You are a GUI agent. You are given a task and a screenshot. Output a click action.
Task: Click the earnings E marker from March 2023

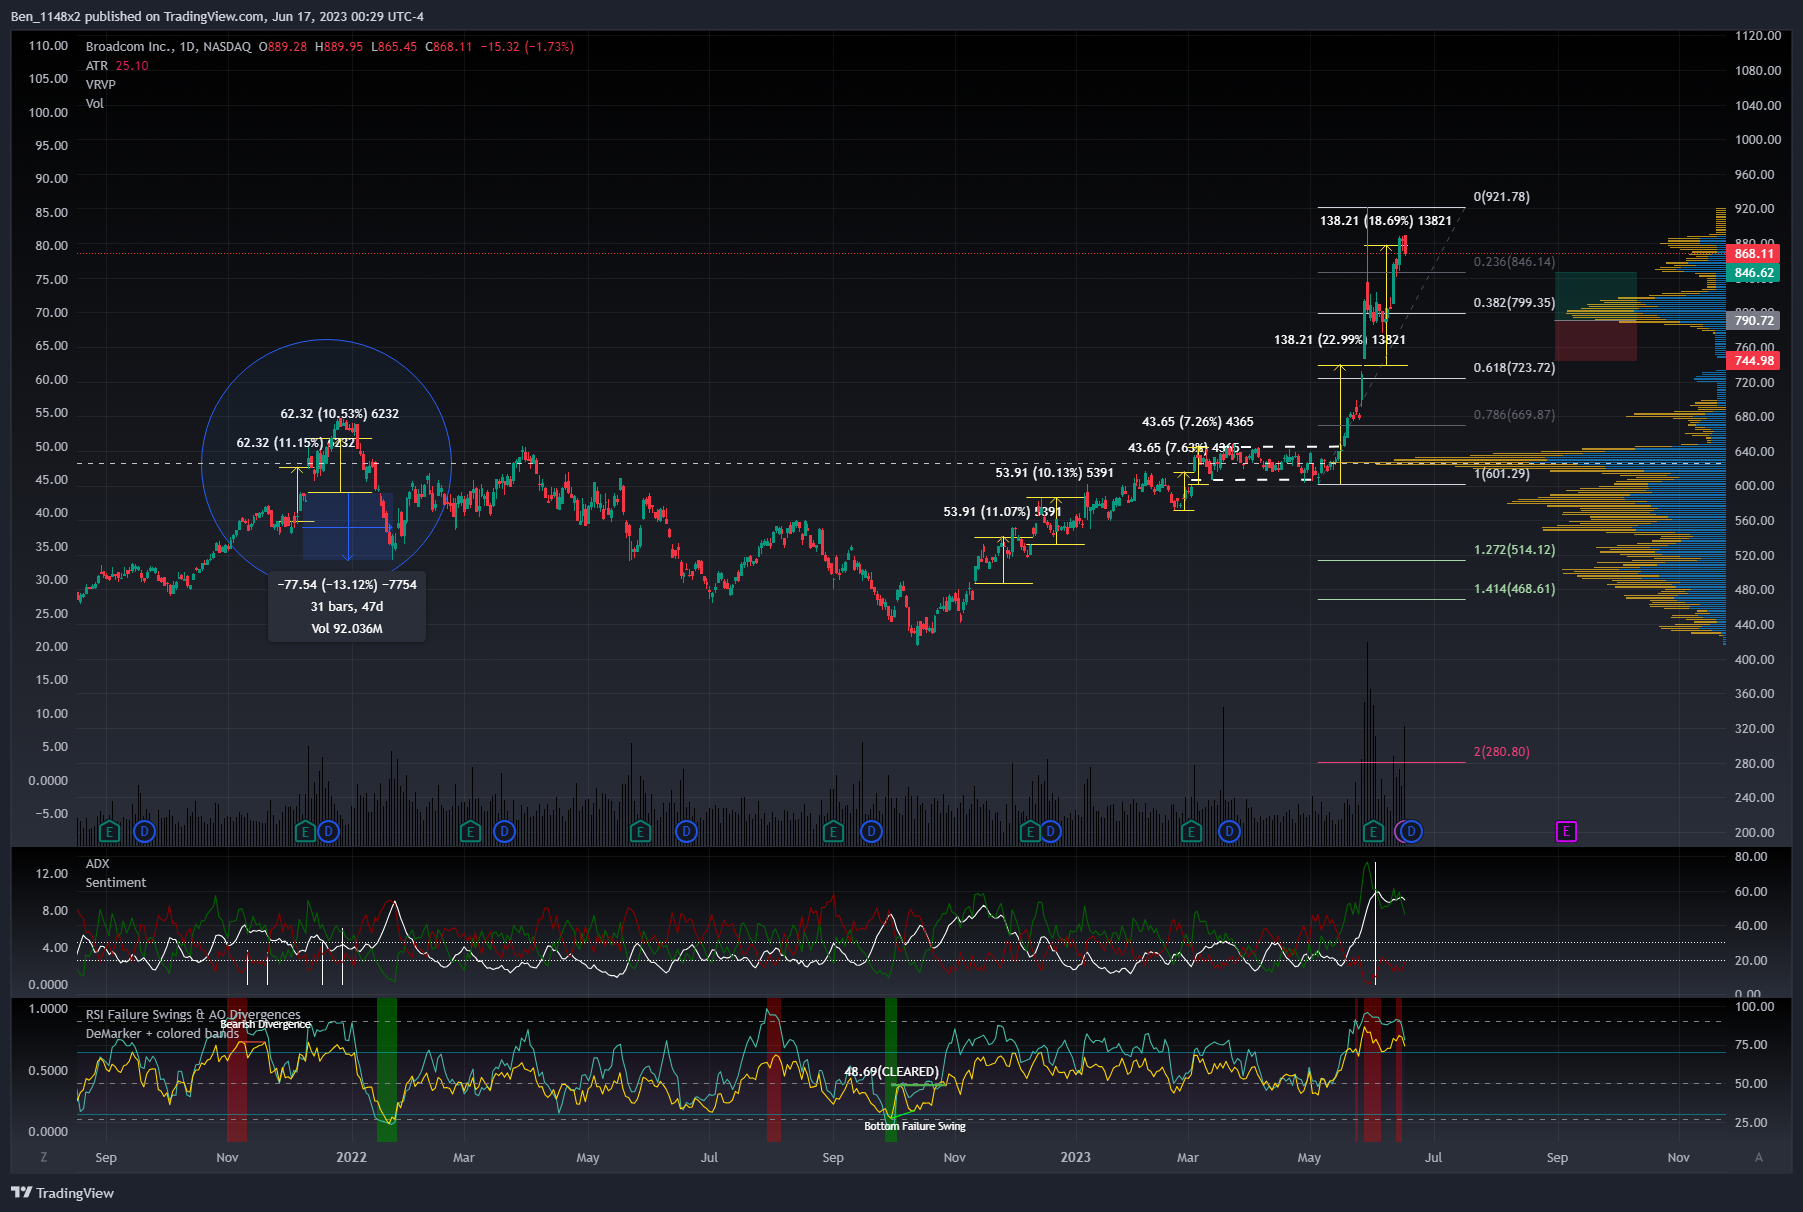(1190, 831)
